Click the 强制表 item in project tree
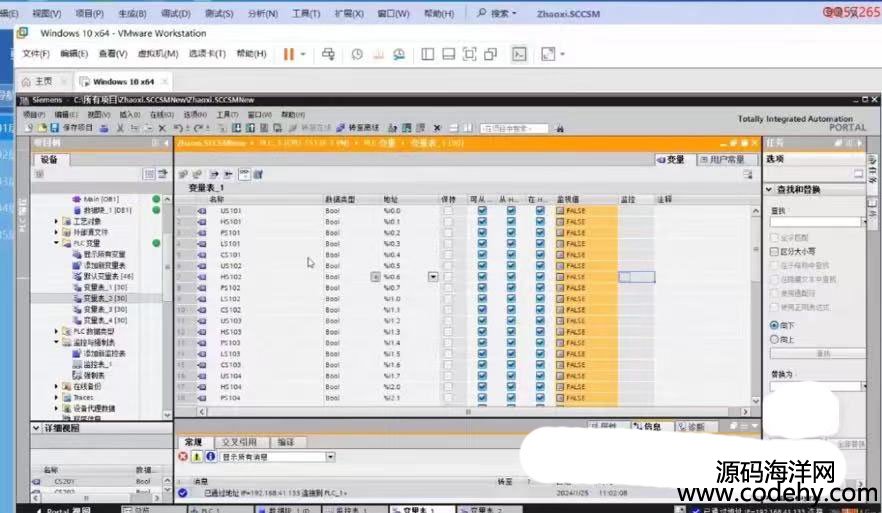Screen dimensions: 882x513 point(94,375)
